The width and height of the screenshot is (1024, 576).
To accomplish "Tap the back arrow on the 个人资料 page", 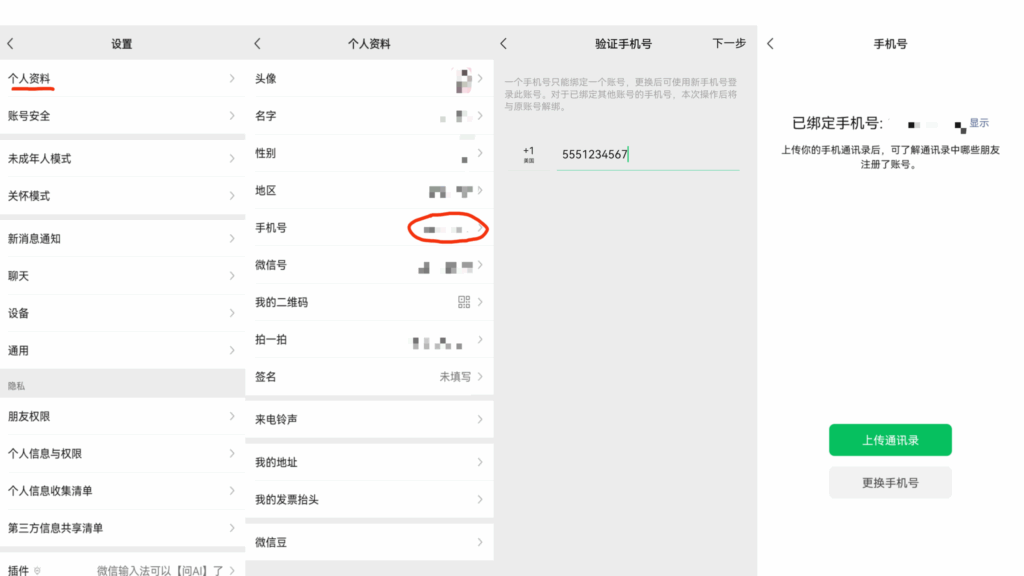I will pyautogui.click(x=258, y=43).
